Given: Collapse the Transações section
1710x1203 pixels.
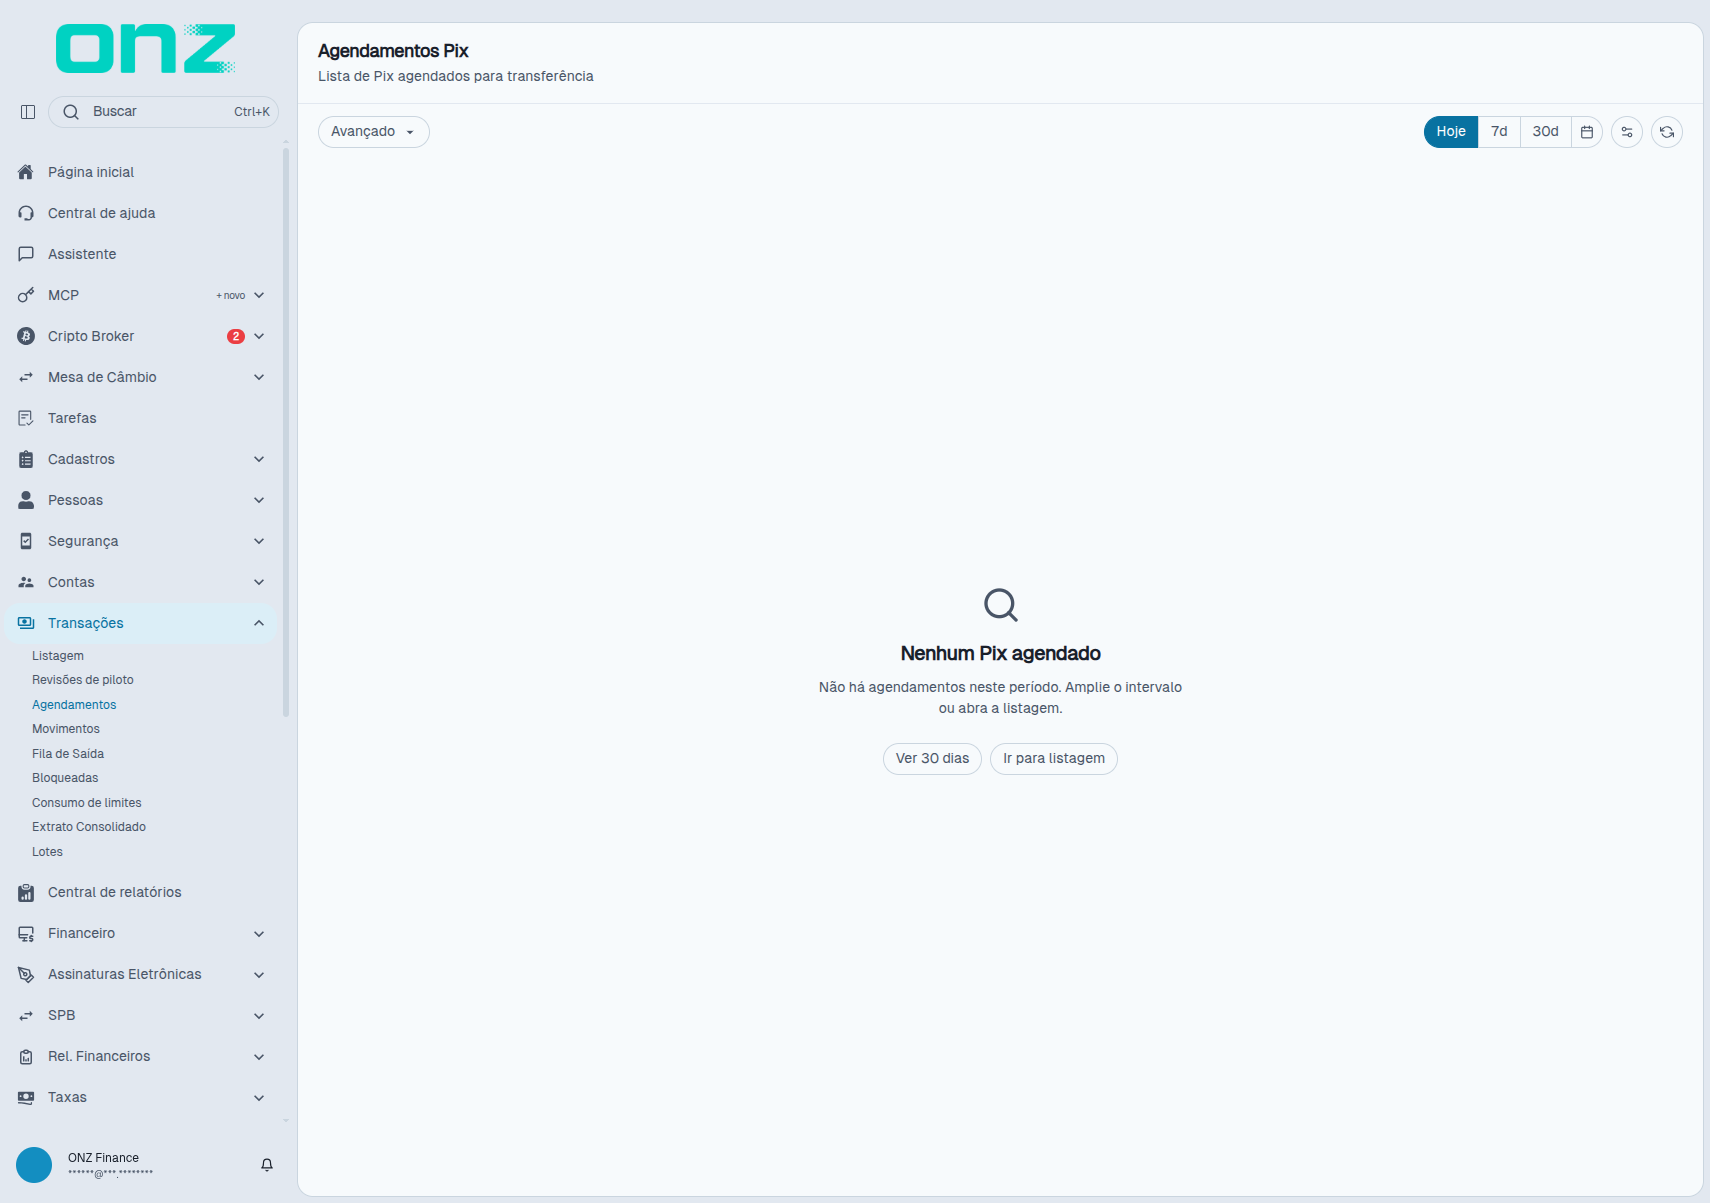Looking at the screenshot, I should click(x=259, y=623).
